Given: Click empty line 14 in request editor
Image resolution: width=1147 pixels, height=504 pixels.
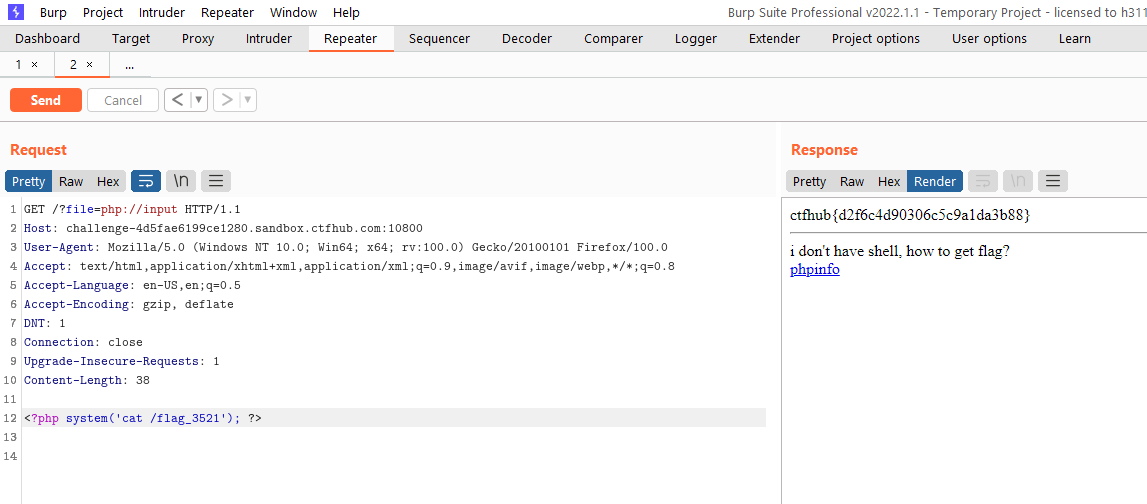Looking at the screenshot, I should pyautogui.click(x=394, y=456).
